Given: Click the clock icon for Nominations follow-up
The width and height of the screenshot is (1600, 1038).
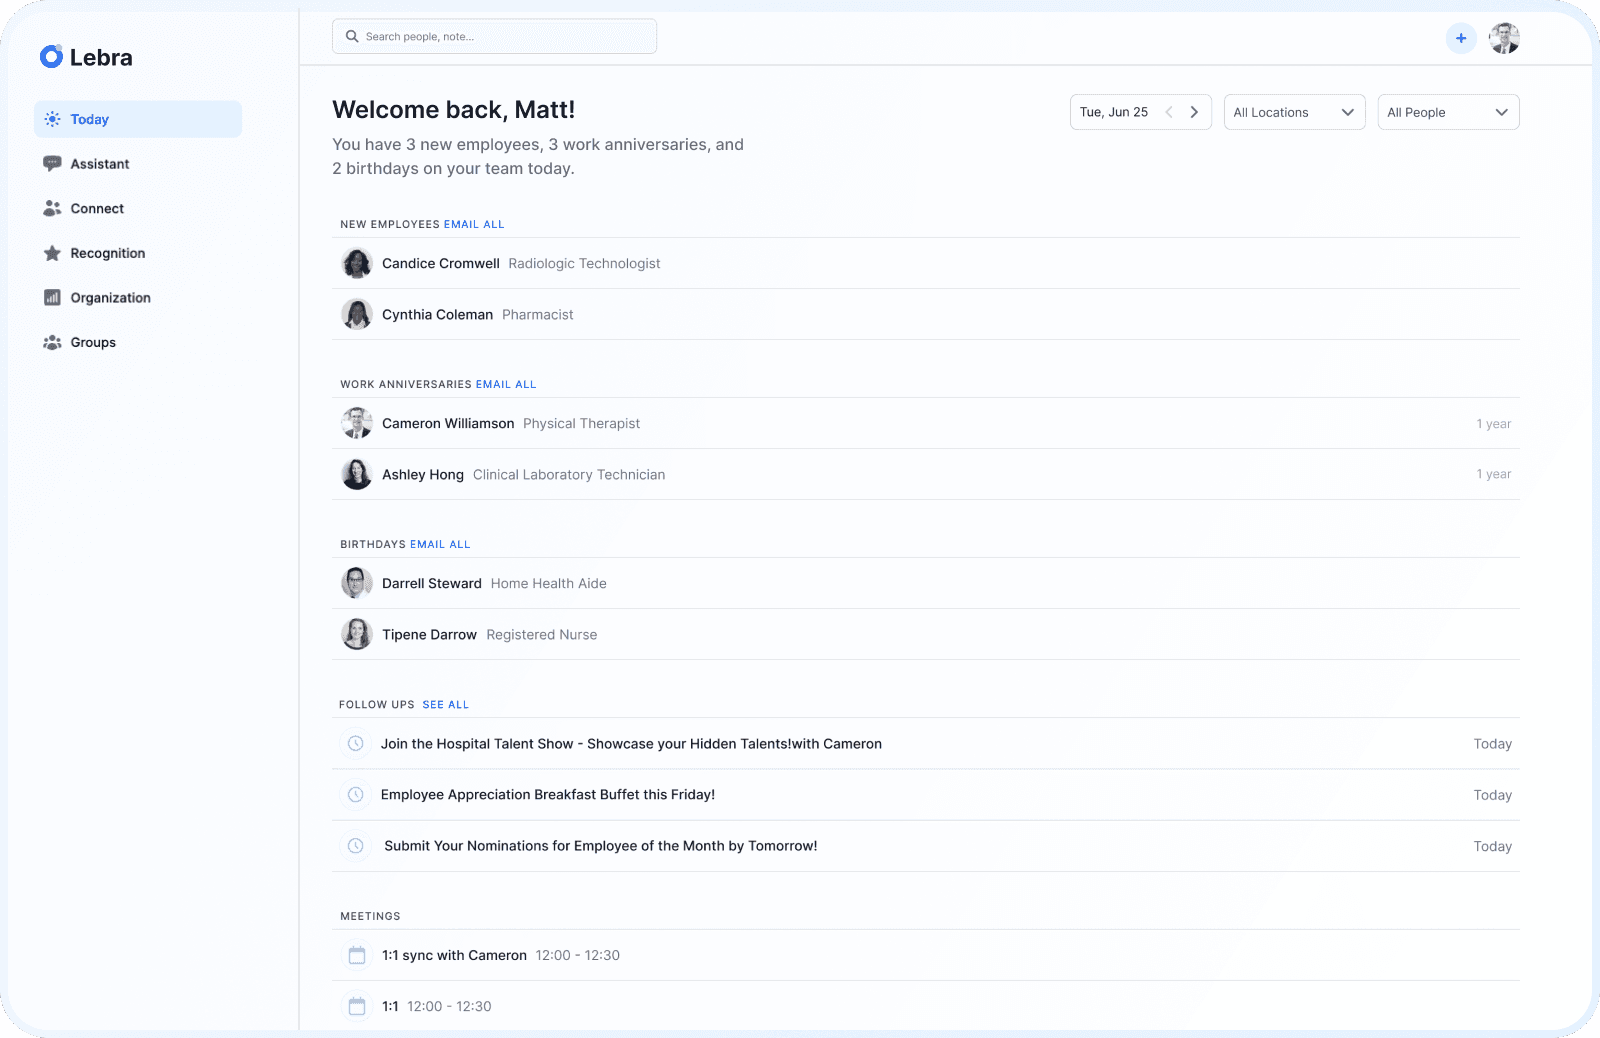Looking at the screenshot, I should coord(355,846).
